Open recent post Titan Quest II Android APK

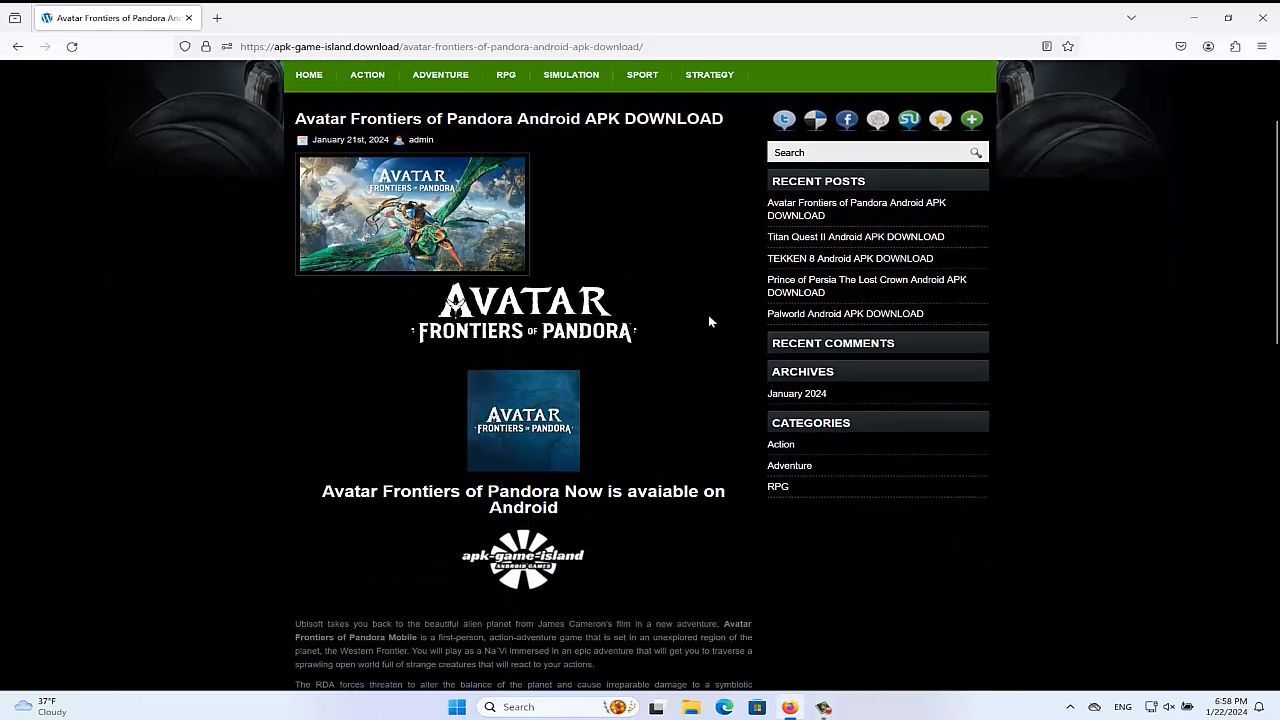(856, 237)
